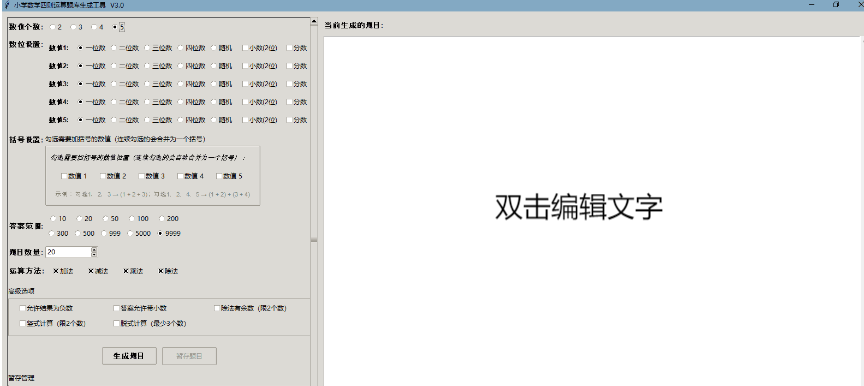The width and height of the screenshot is (864, 386).
Task: Enable 竖式计算 (限2个数) option
Action: click(23, 323)
